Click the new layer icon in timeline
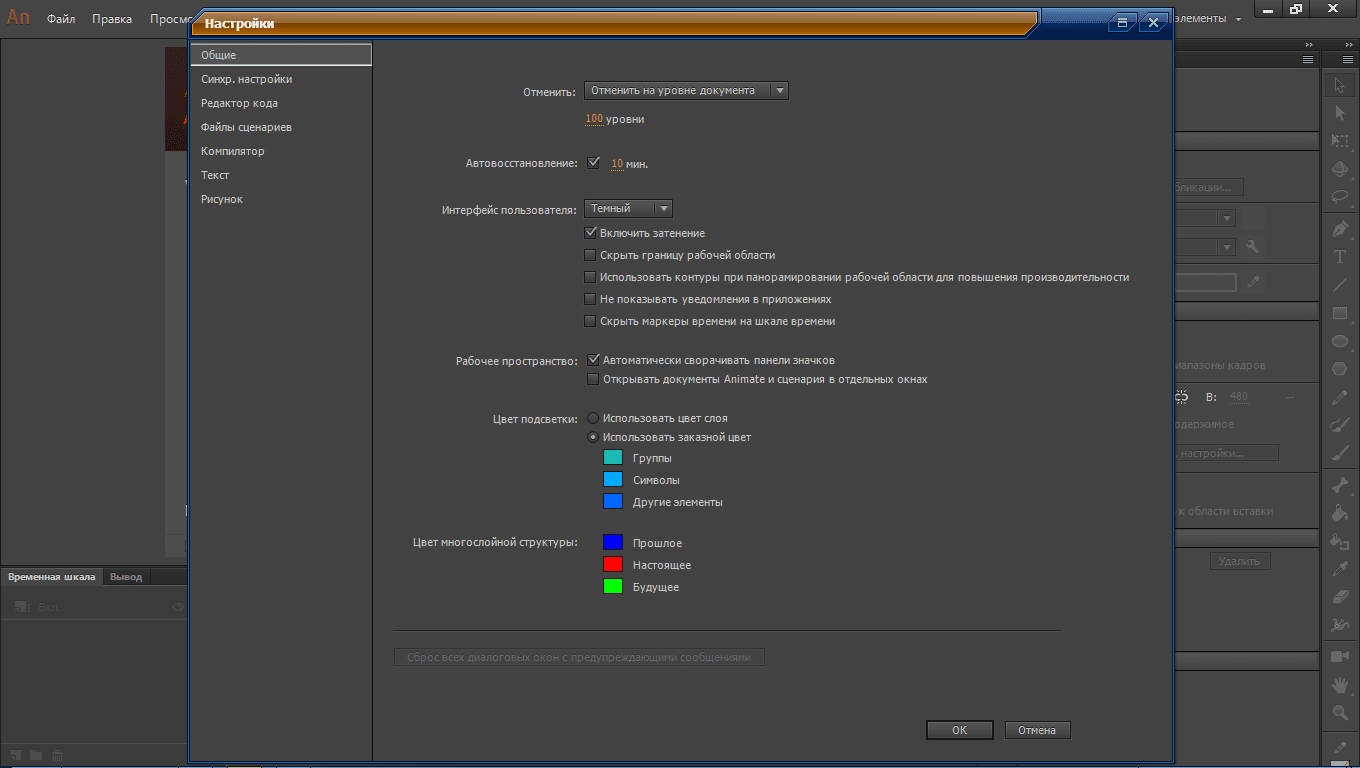This screenshot has height=768, width=1360. click(17, 755)
